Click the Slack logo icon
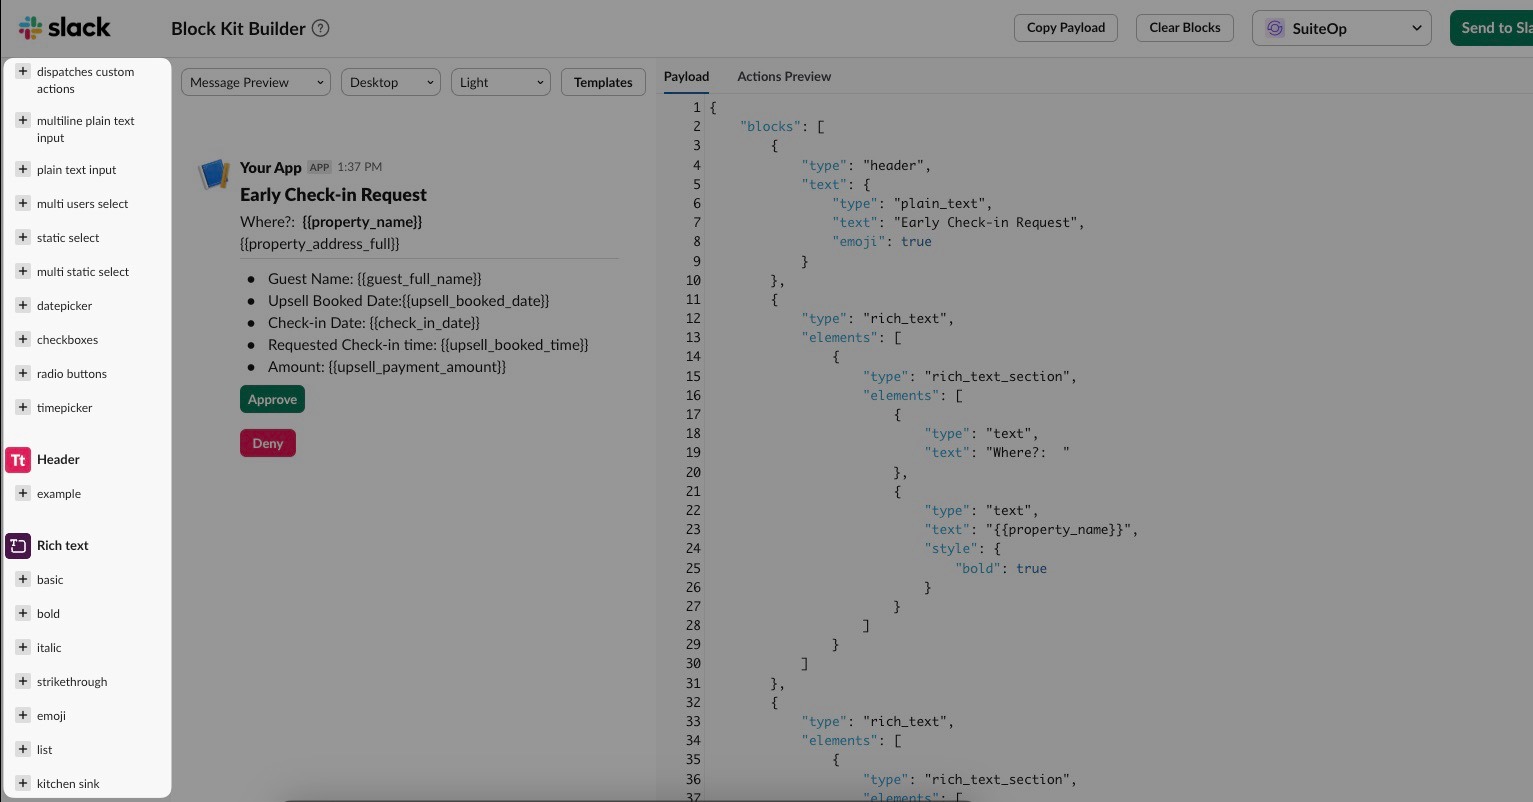Image resolution: width=1533 pixels, height=802 pixels. click(x=29, y=27)
